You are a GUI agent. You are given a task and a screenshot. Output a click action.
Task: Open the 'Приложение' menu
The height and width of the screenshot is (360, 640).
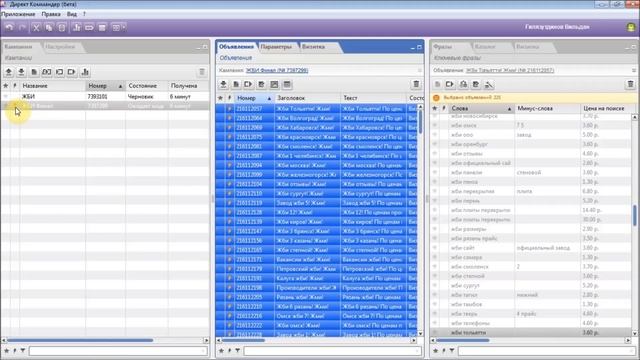[x=18, y=14]
